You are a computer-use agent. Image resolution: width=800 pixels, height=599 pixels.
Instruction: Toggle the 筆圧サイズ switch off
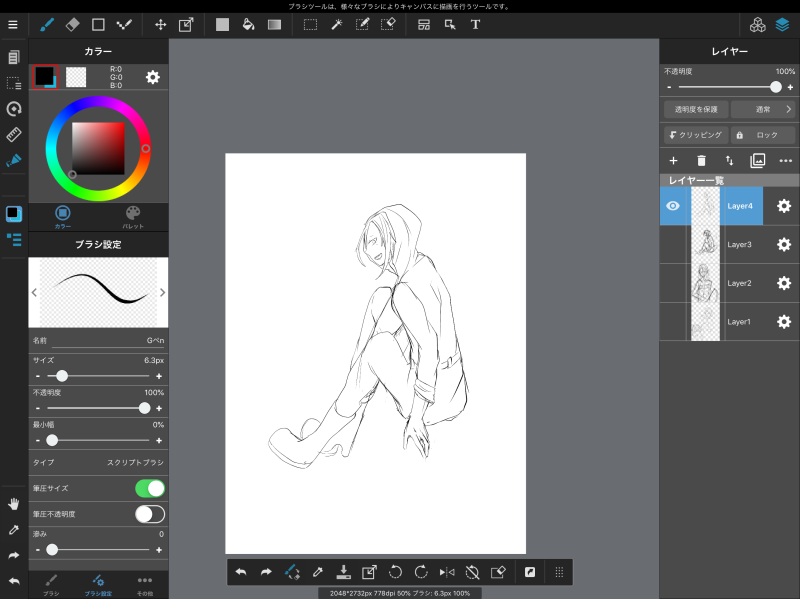[149, 488]
